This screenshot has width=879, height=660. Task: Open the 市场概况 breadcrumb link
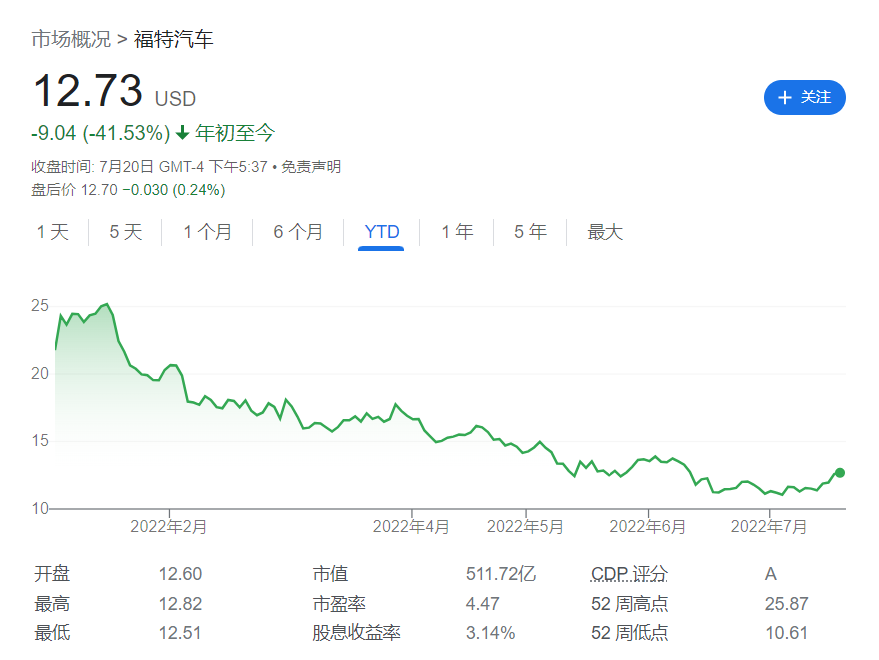coord(71,39)
